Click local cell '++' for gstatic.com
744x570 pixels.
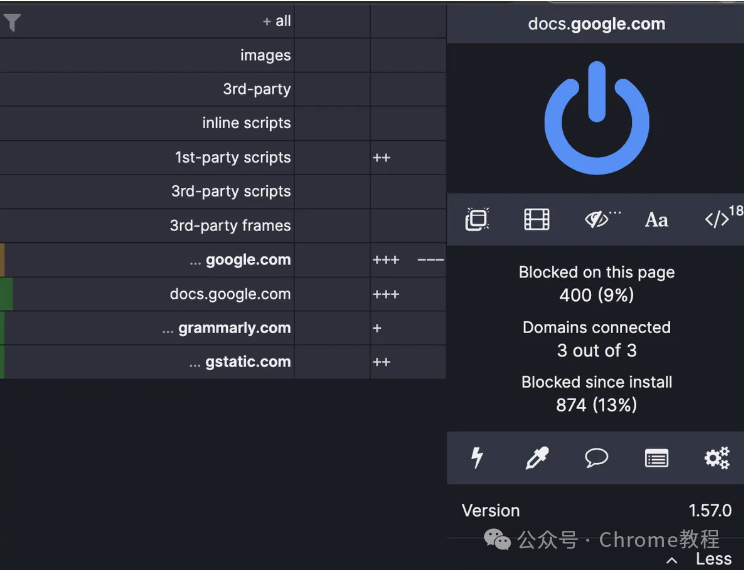pyautogui.click(x=408, y=362)
